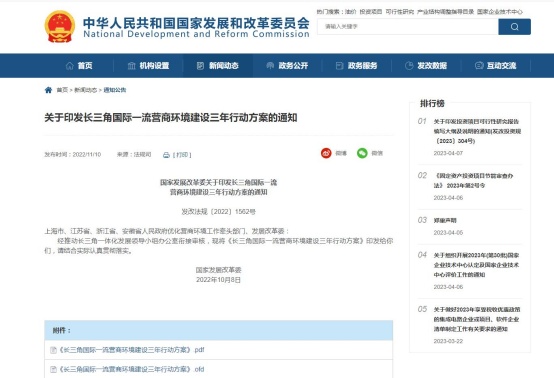Click the printer icon next to 打印
Image resolution: width=554 pixels, height=378 pixels.
click(x=166, y=155)
